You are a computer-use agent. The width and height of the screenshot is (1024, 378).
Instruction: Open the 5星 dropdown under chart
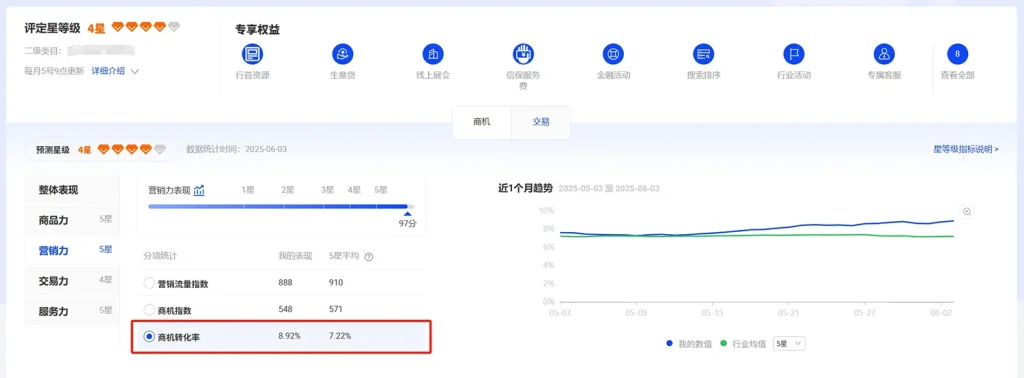(789, 343)
